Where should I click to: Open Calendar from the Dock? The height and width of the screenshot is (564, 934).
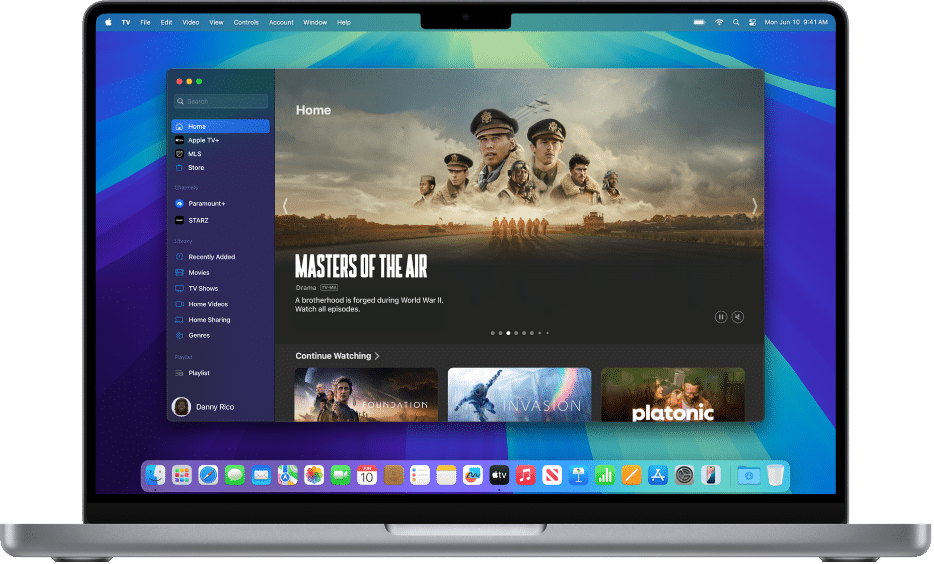coord(367,475)
